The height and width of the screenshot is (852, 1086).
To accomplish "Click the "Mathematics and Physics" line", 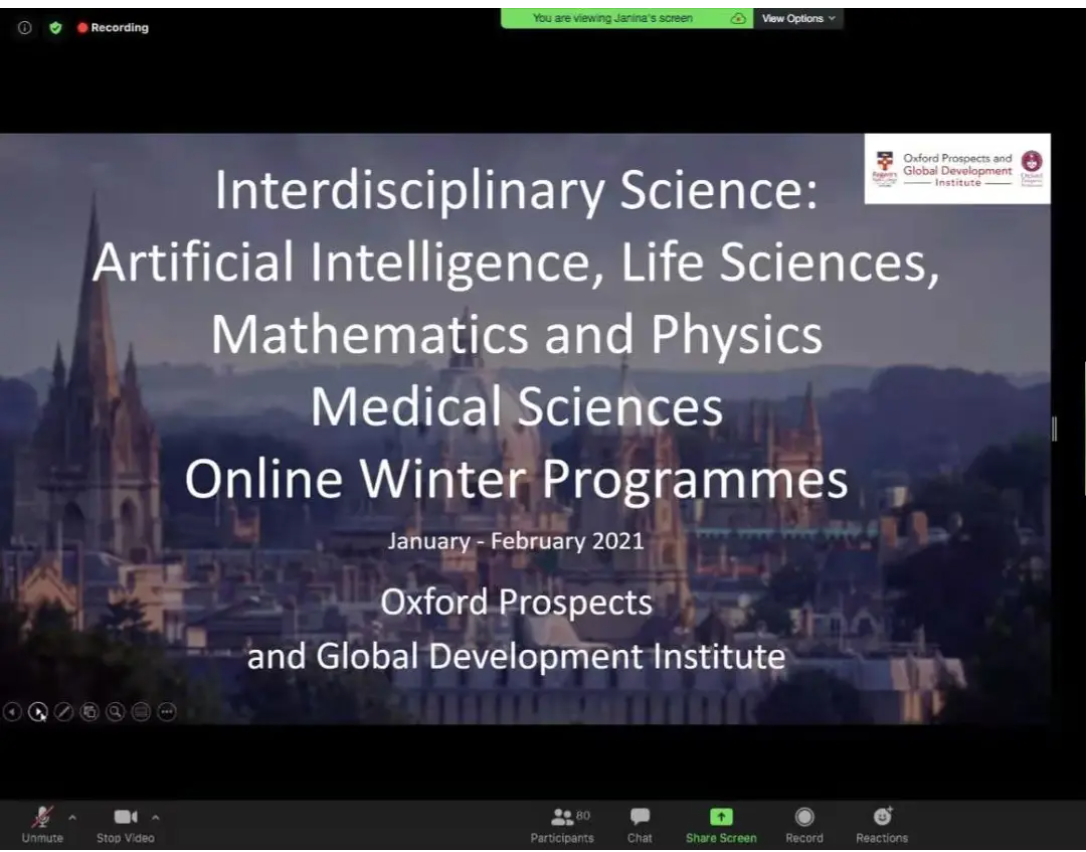I will 517,334.
